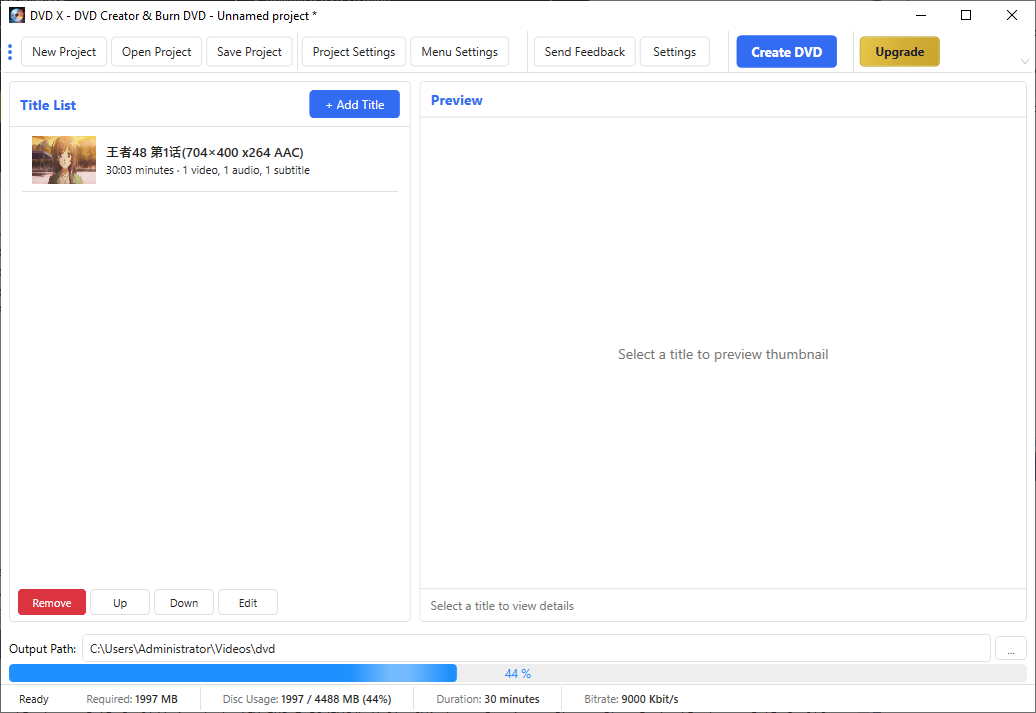Click Open Project button
This screenshot has height=713, width=1036.
coord(157,52)
